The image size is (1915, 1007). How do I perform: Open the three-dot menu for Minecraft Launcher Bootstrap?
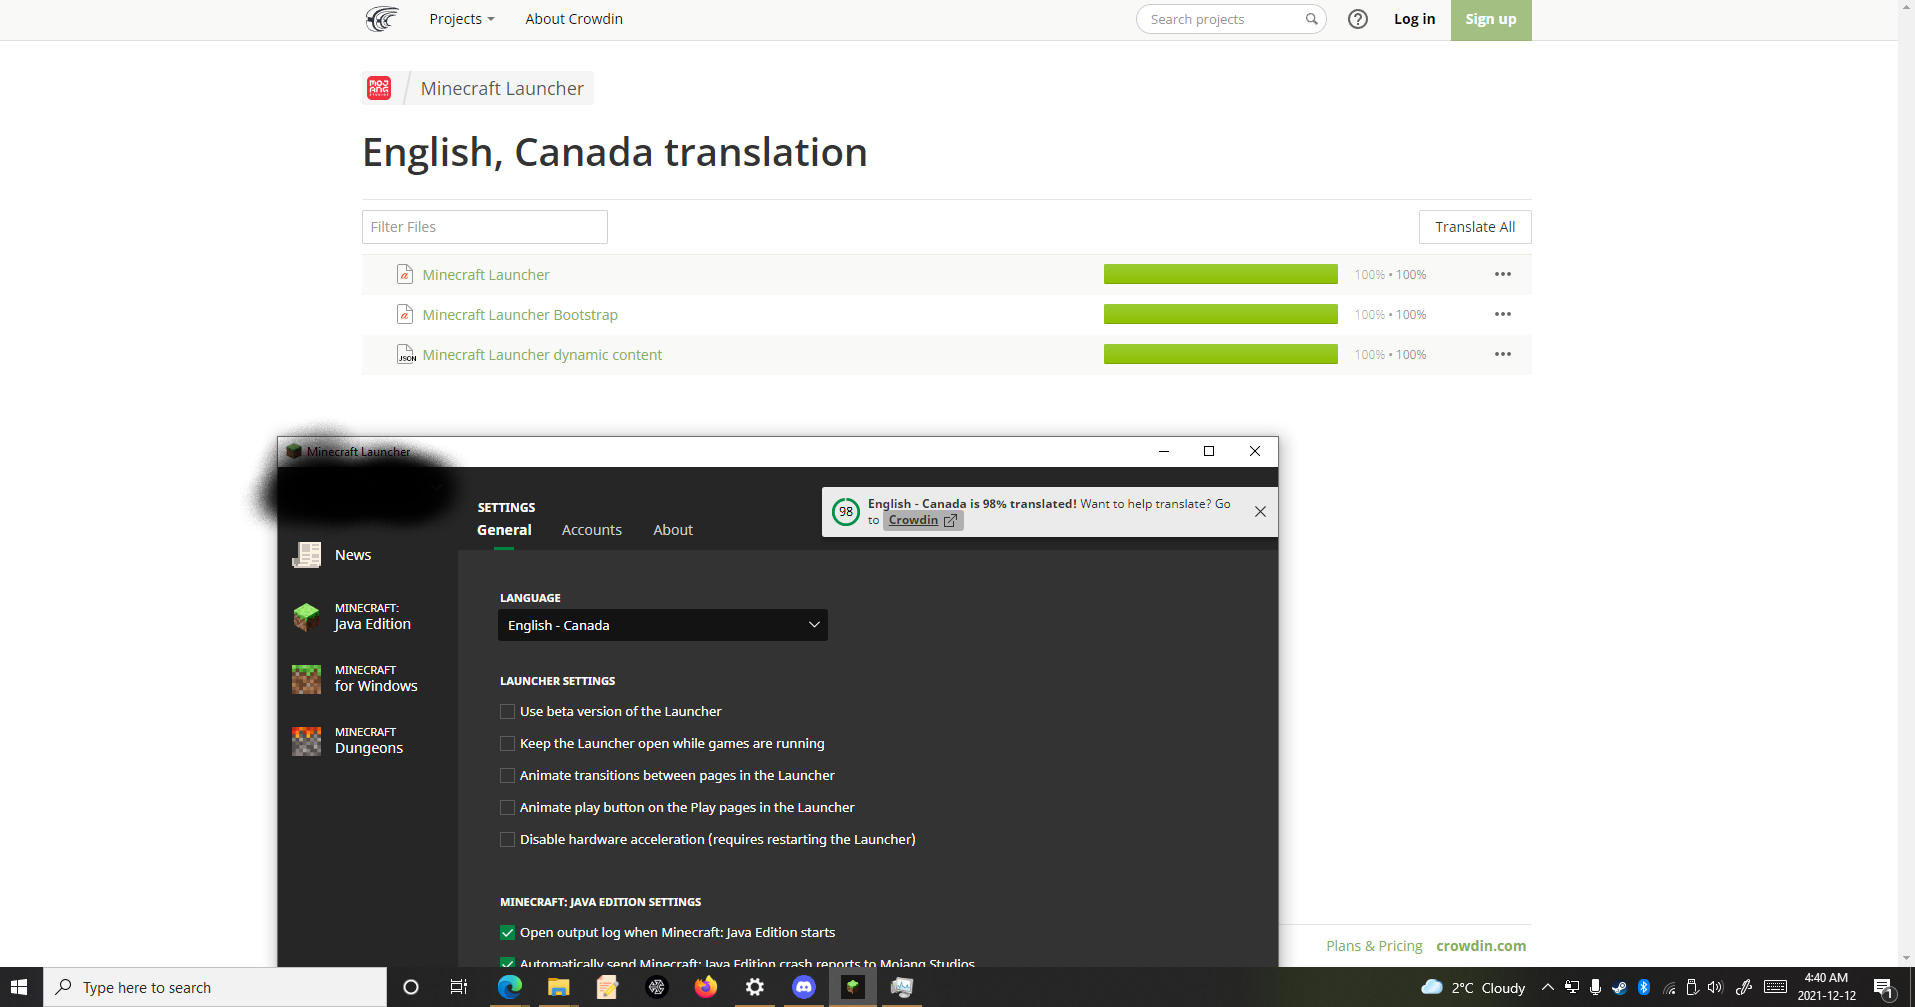1503,315
